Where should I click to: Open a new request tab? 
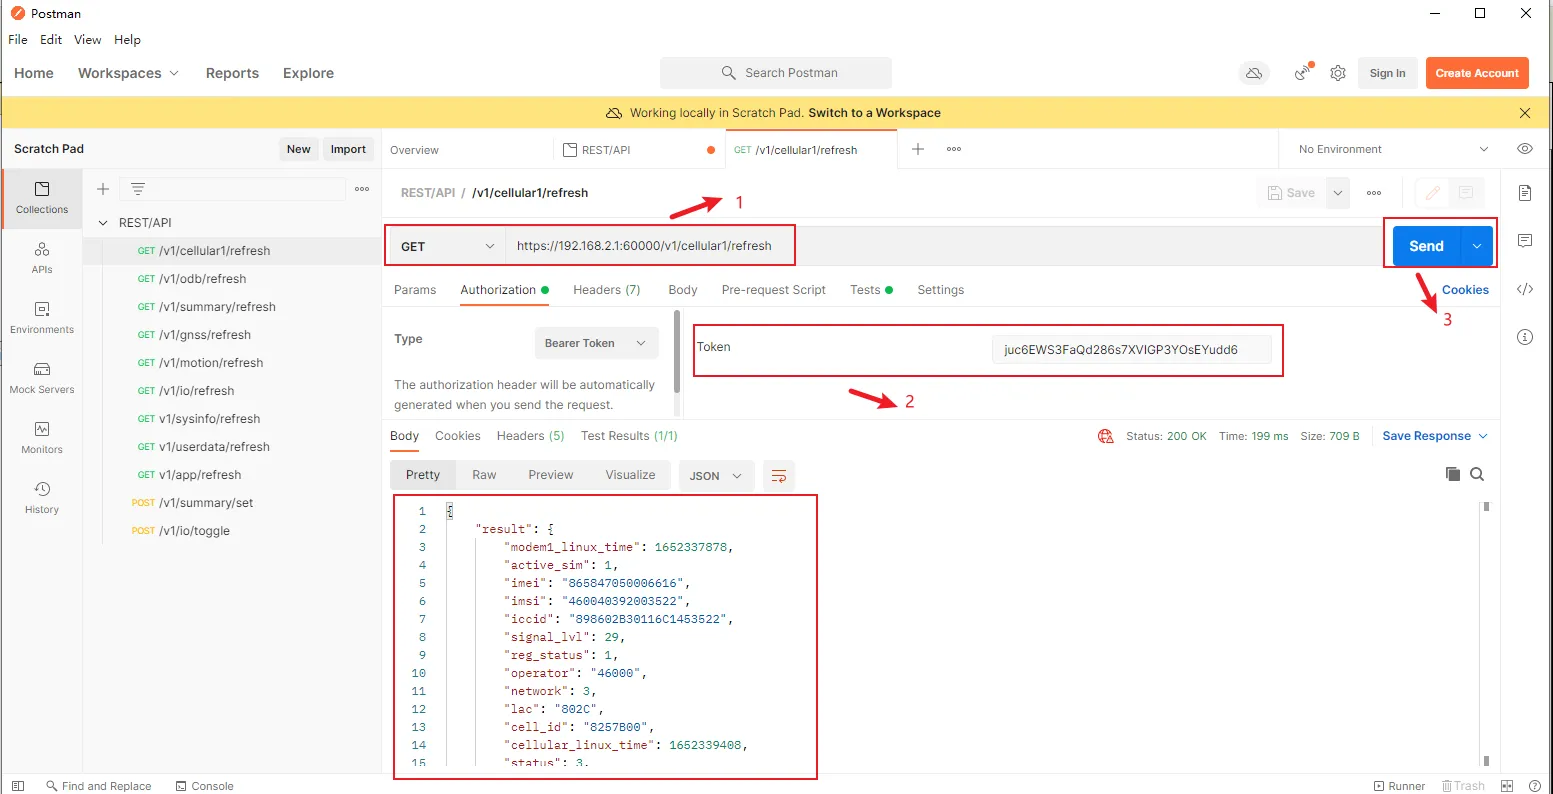pos(918,149)
